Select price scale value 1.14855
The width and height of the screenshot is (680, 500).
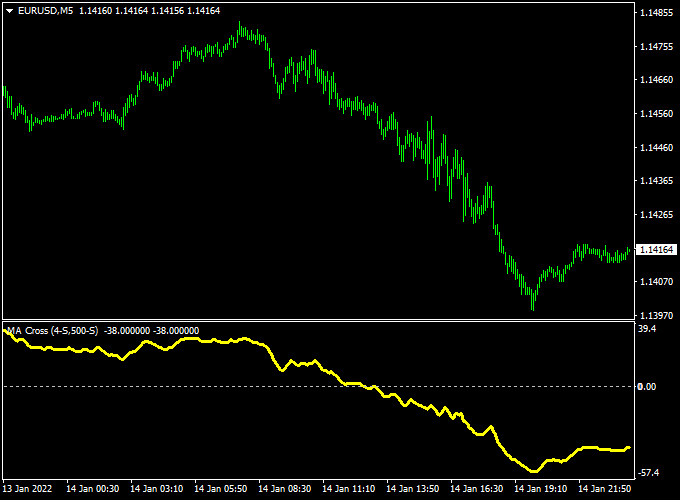[657, 13]
